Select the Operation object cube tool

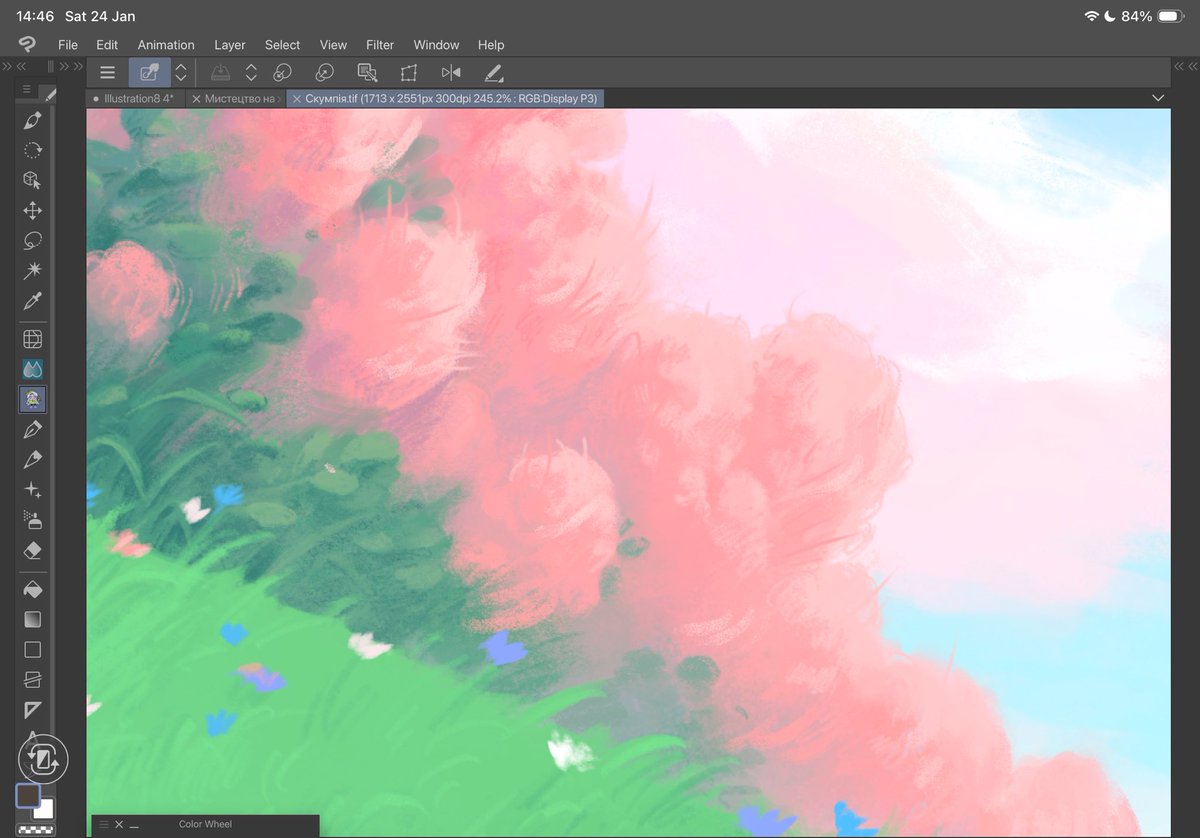[x=32, y=180]
